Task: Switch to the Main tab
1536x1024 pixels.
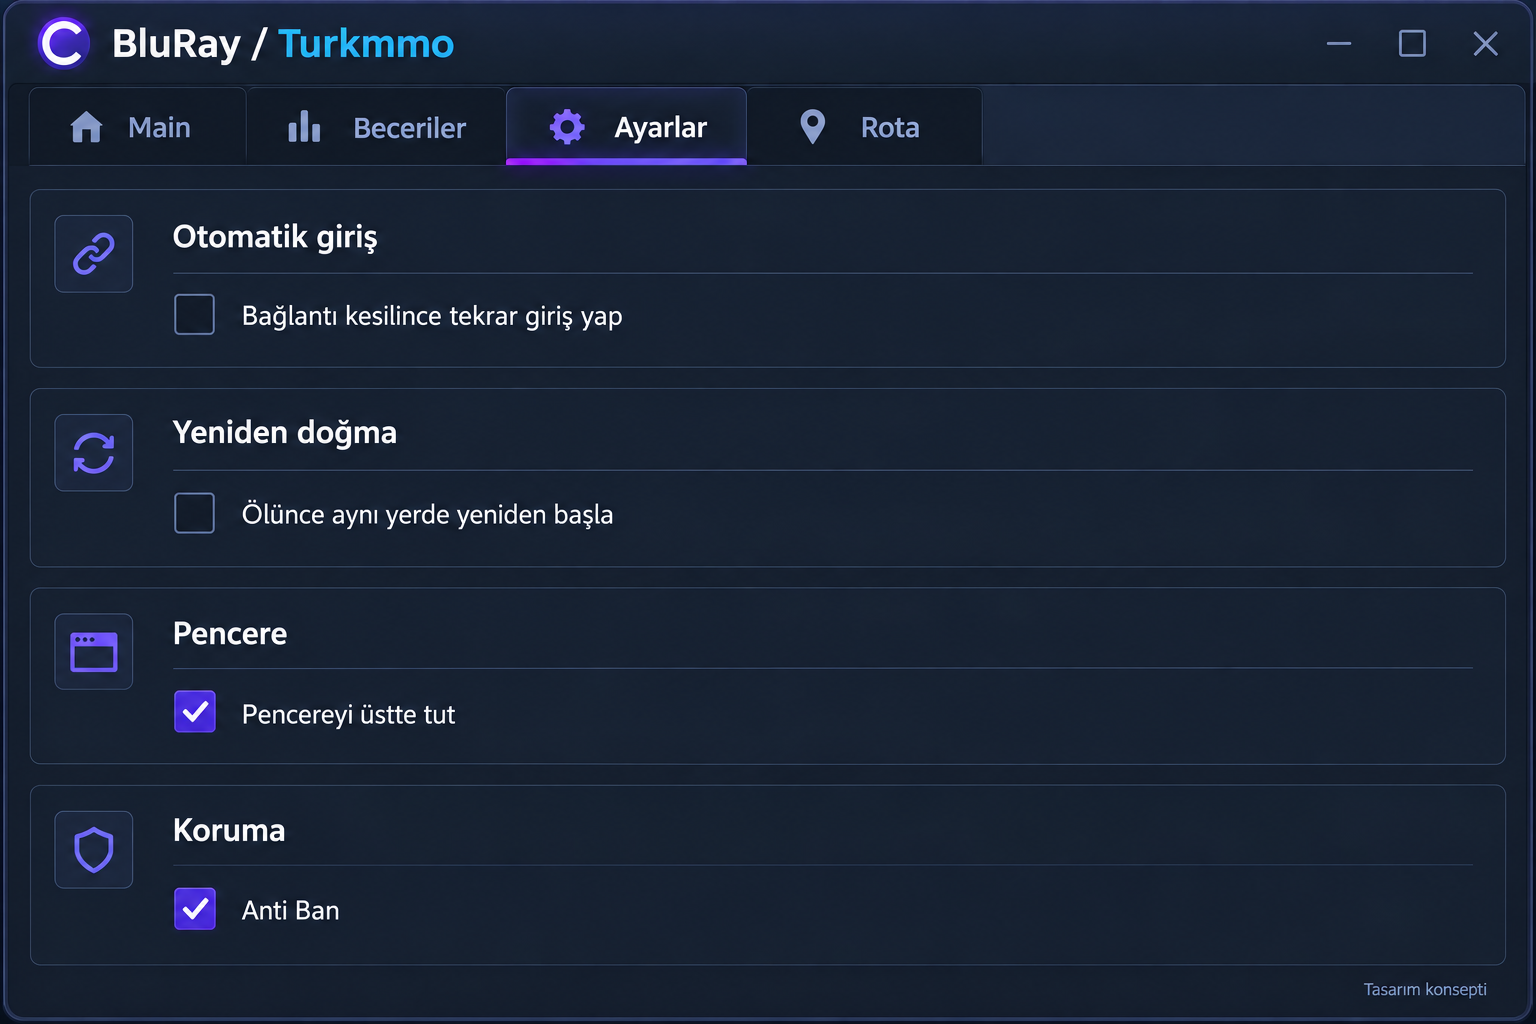Action: click(x=138, y=126)
